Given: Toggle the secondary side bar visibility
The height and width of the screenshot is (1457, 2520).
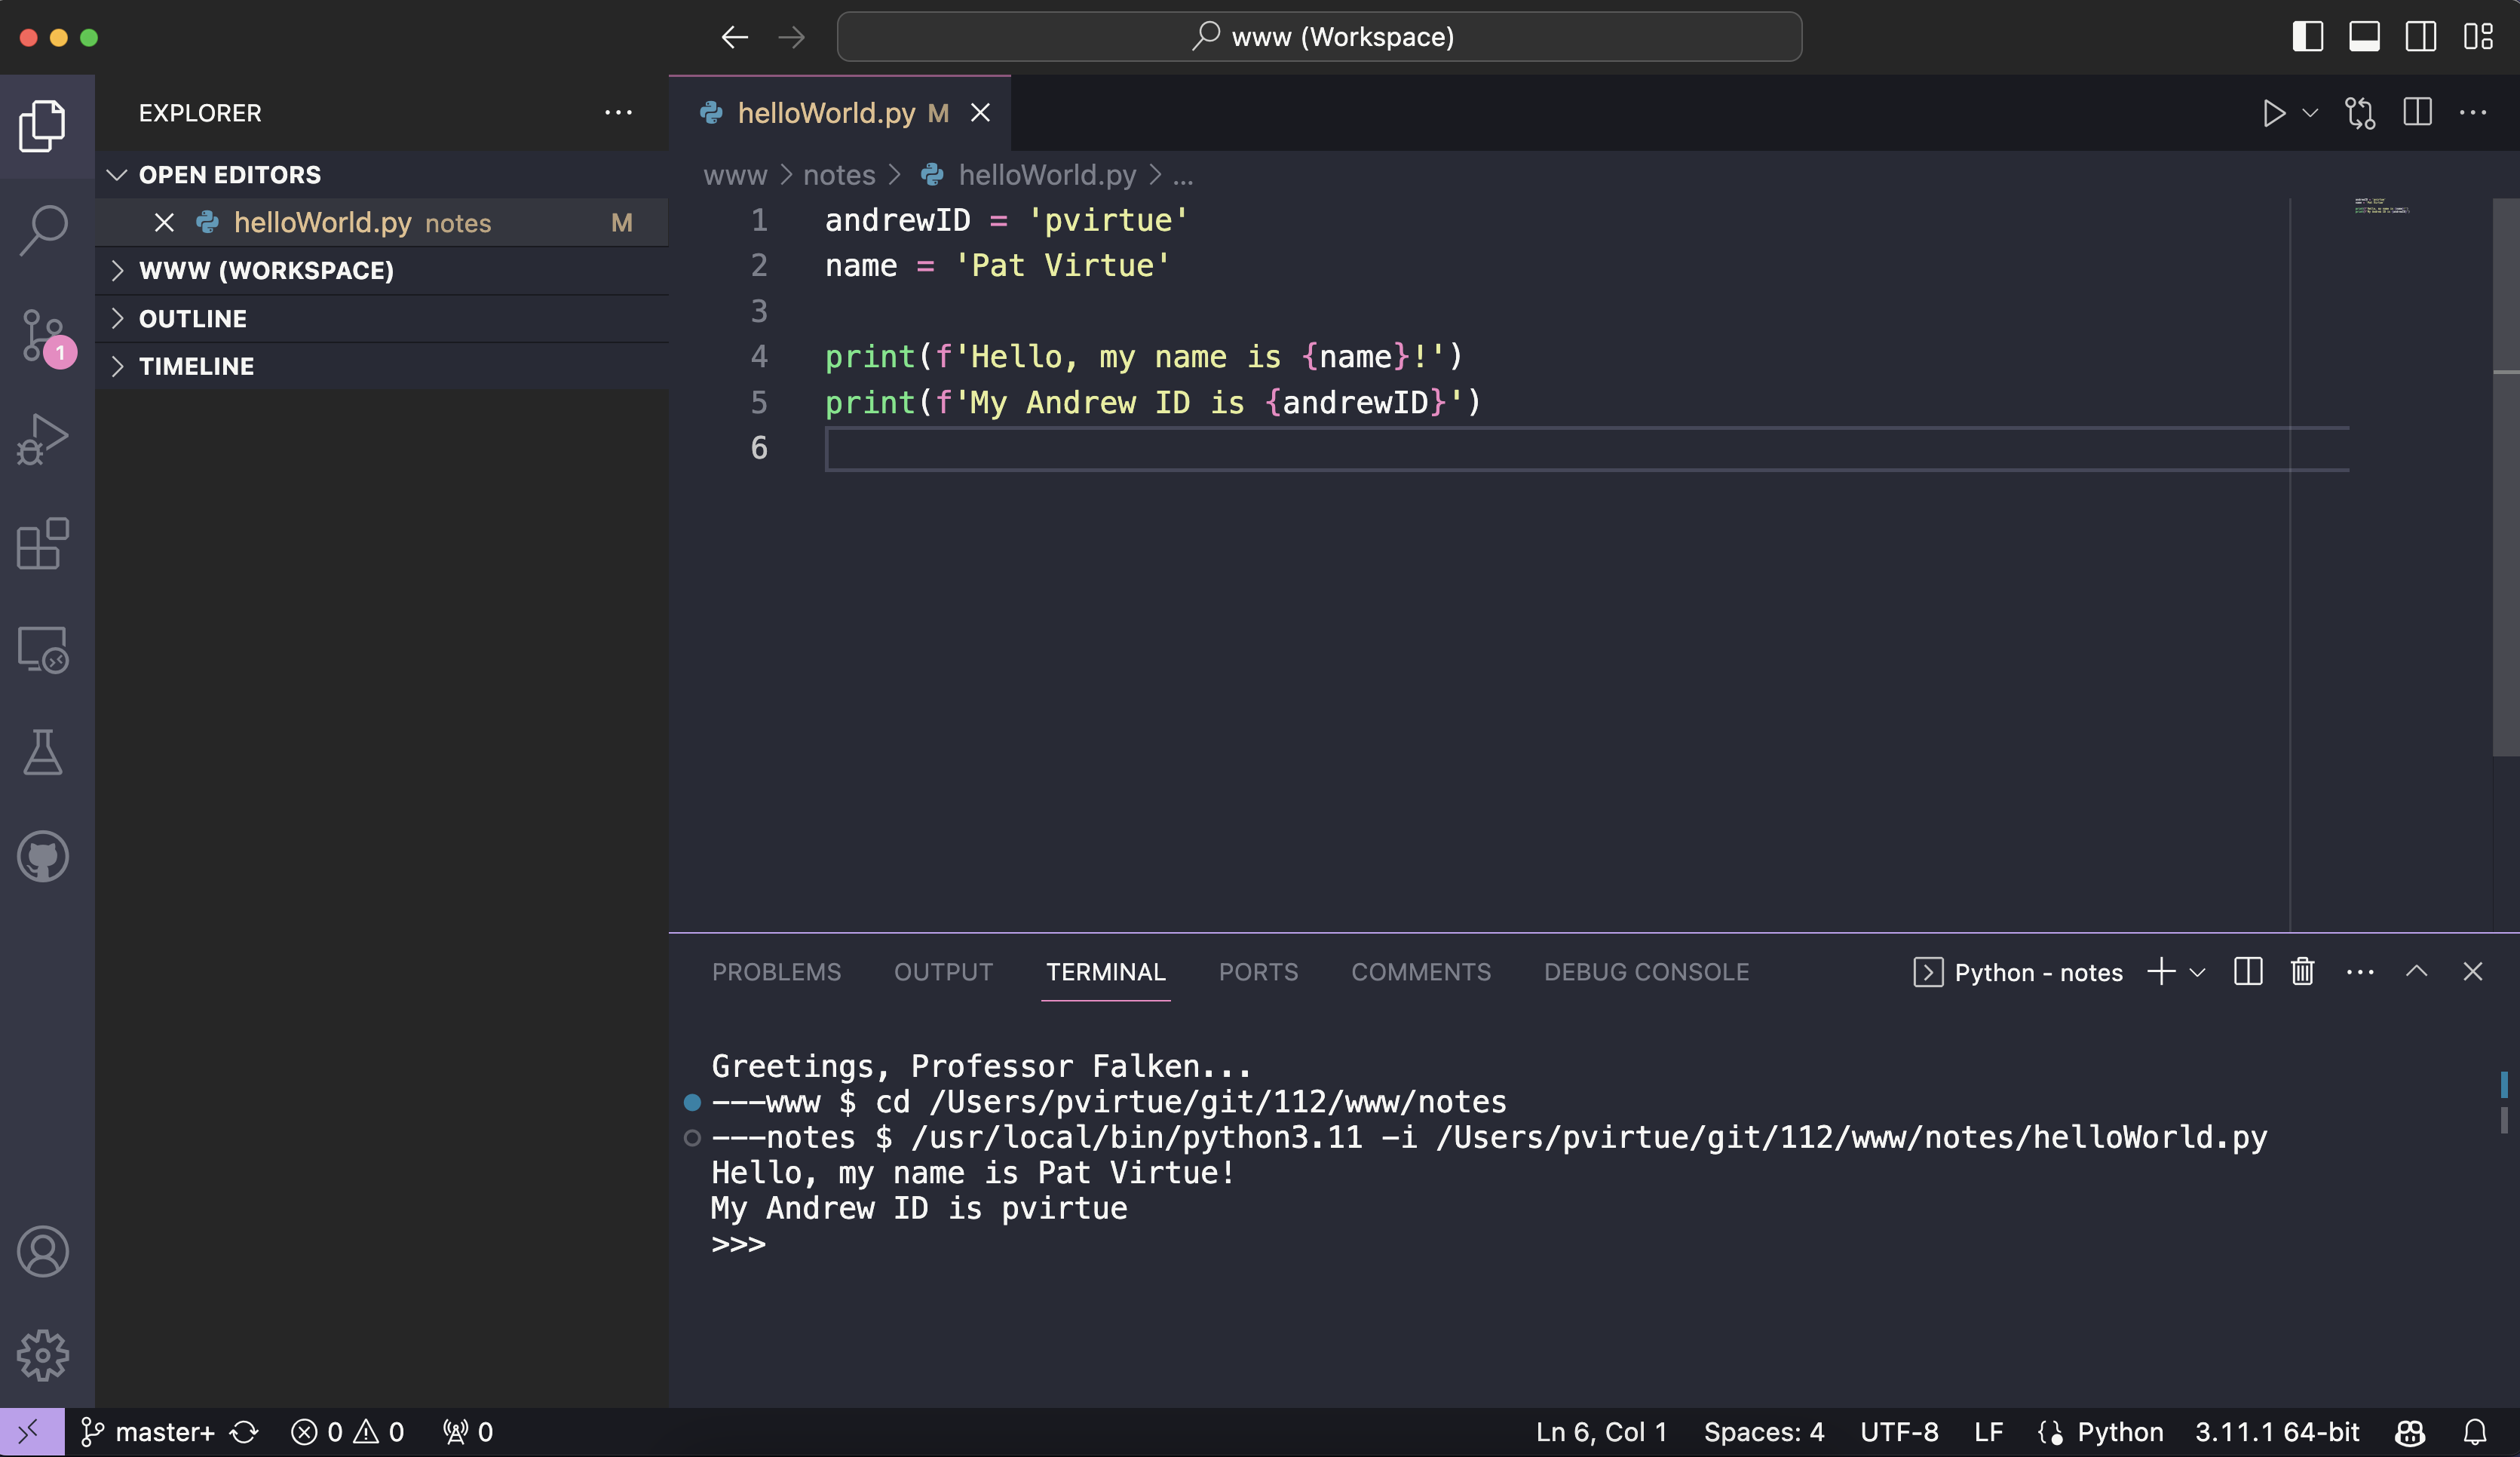Looking at the screenshot, I should 2421,37.
